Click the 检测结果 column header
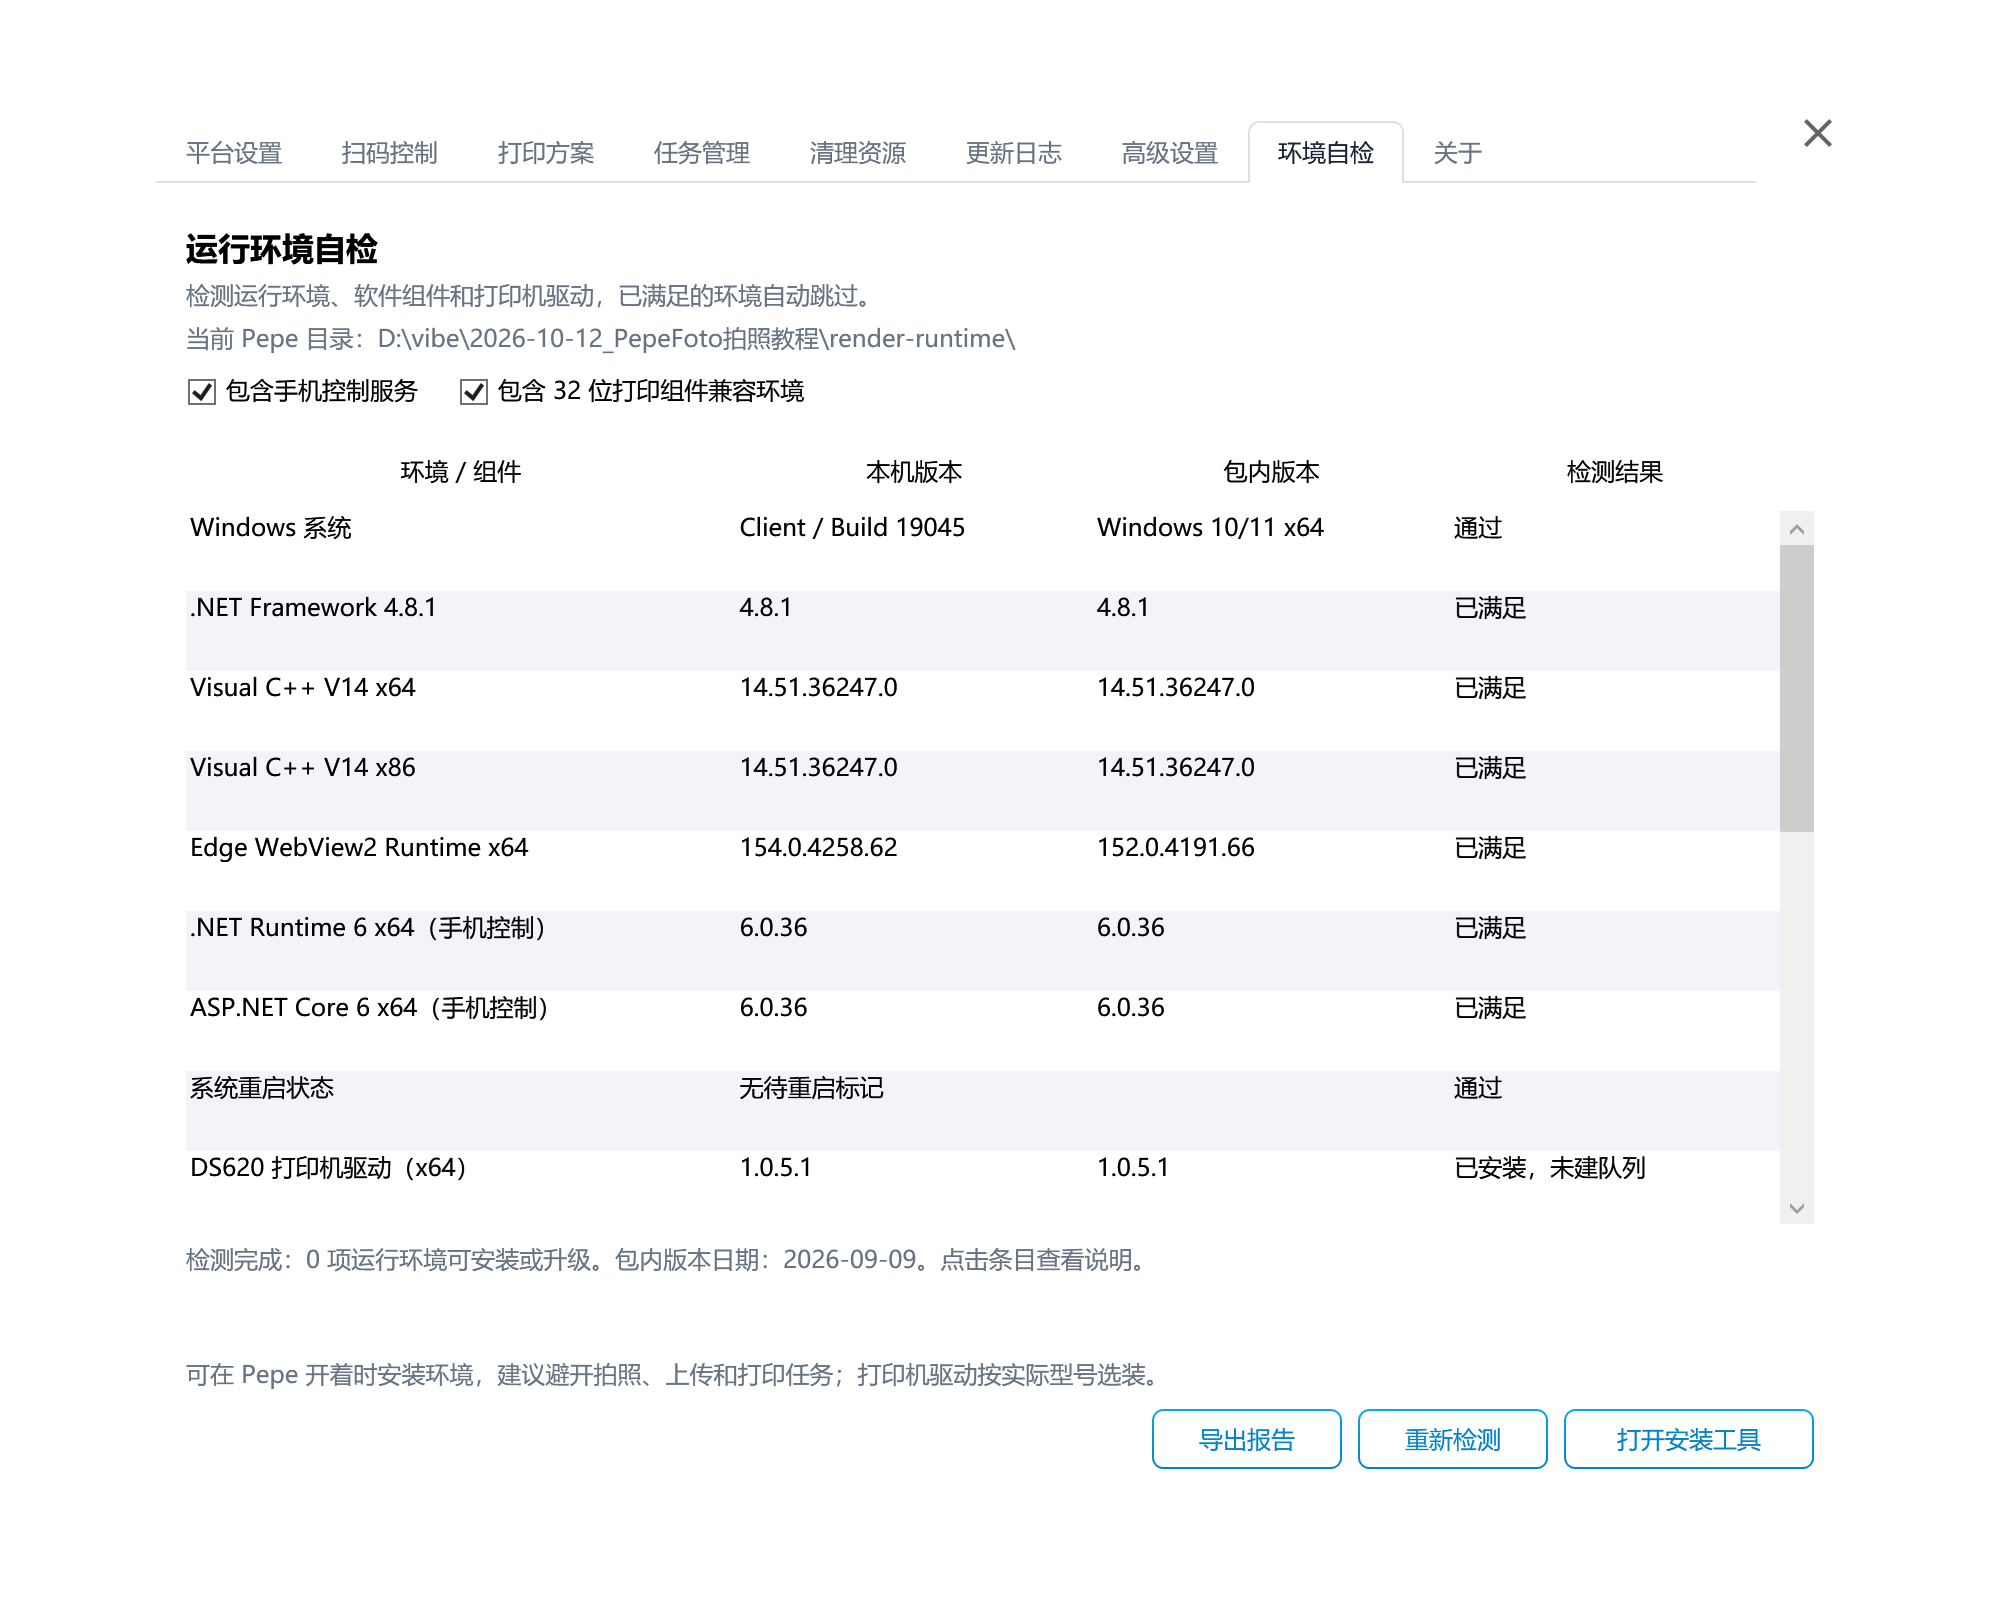Viewport: 2000px width, 1600px height. 1615,472
